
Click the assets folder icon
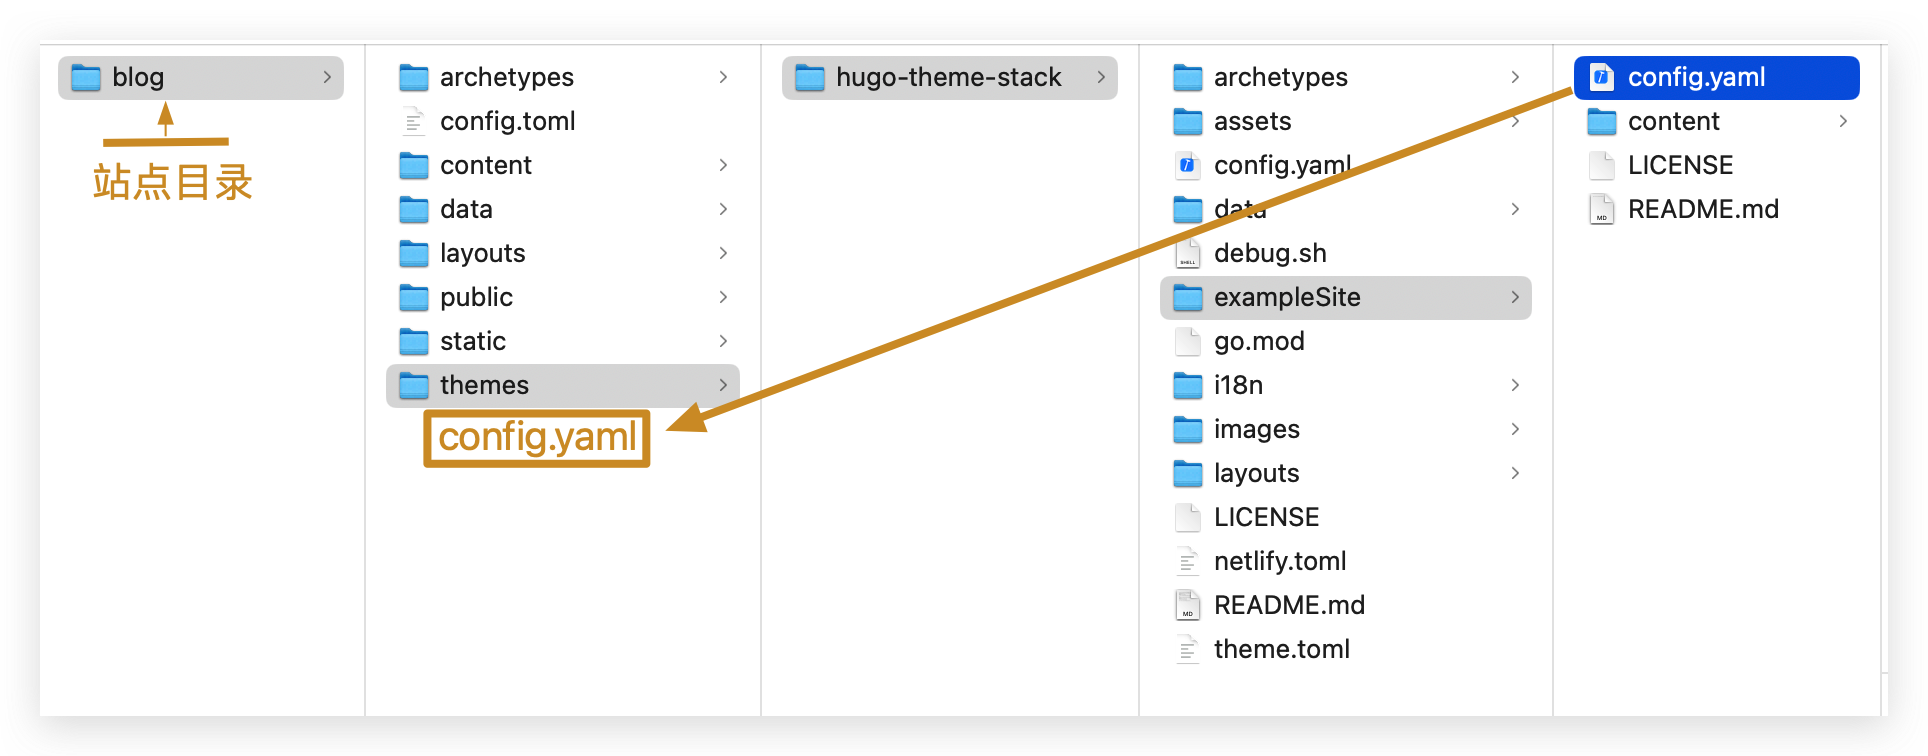(1187, 122)
